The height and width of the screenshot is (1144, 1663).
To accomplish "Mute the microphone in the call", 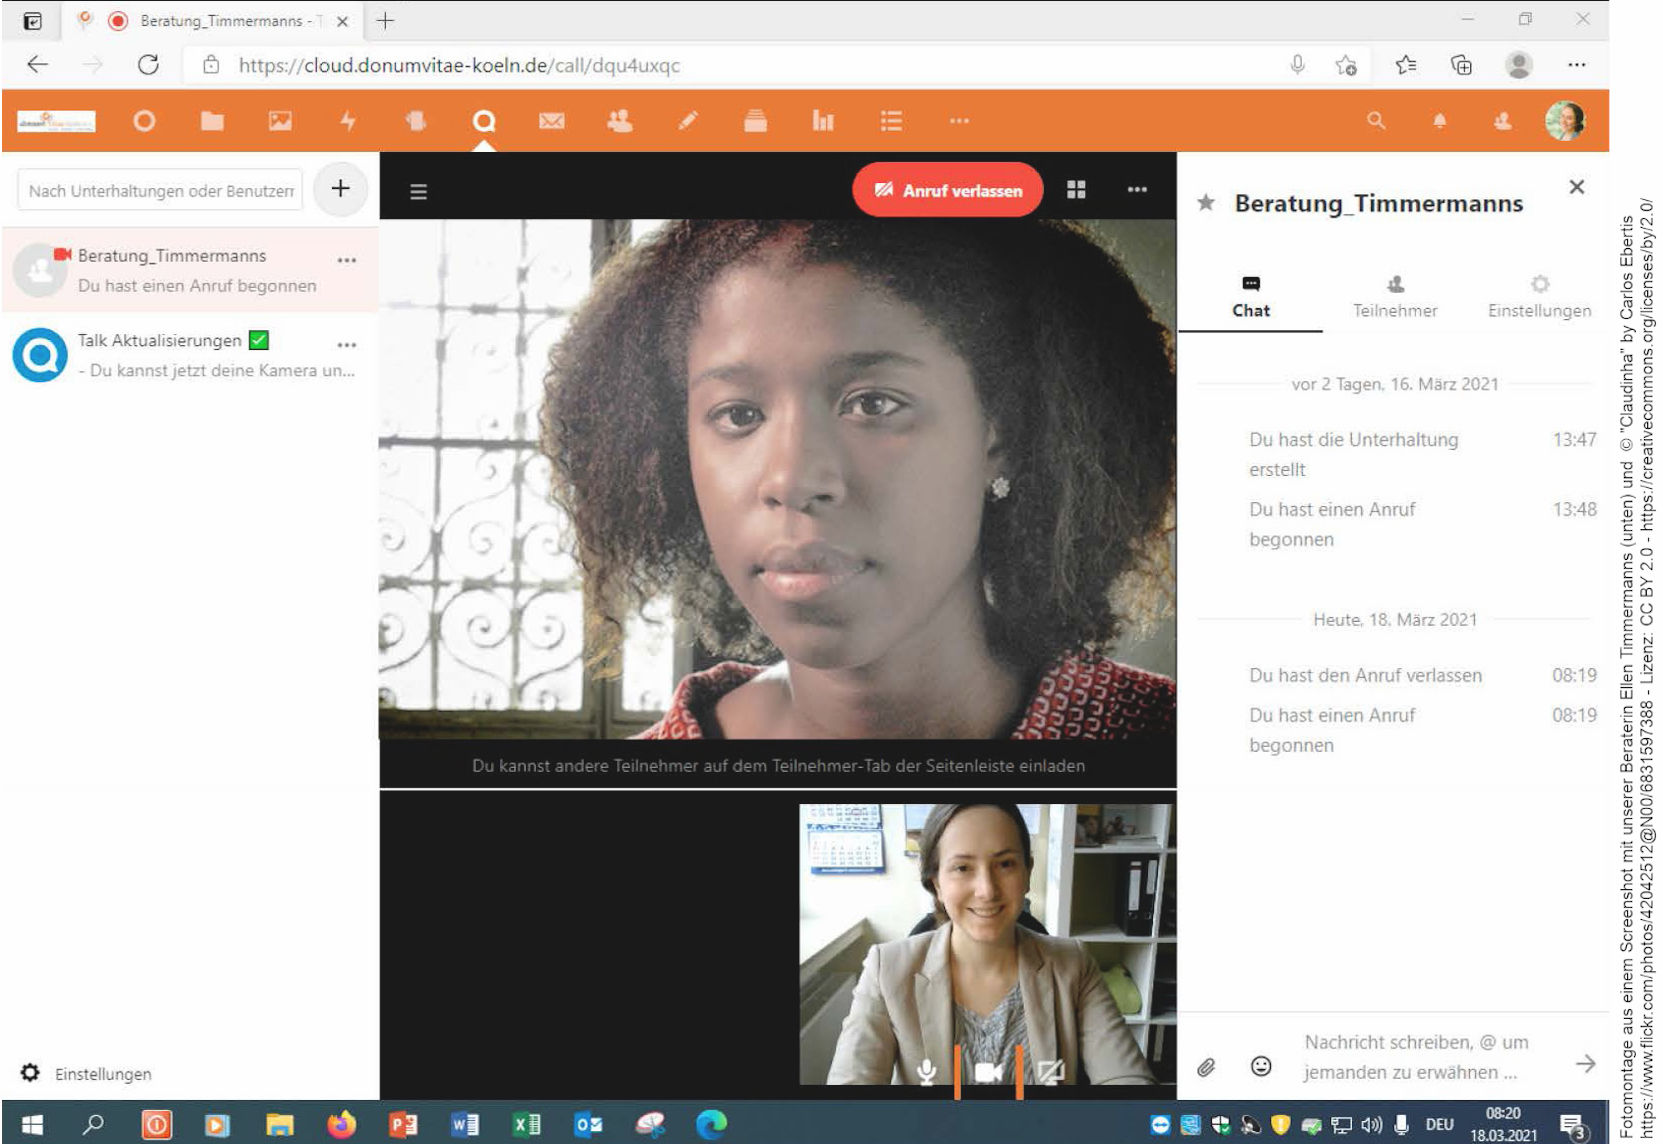I will coord(927,1072).
